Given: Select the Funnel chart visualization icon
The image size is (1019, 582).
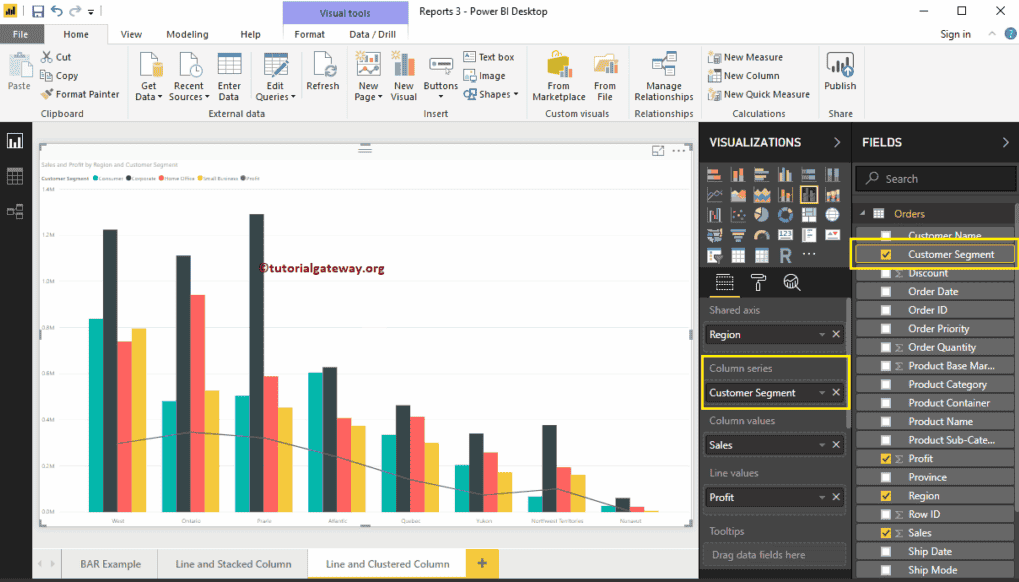Looking at the screenshot, I should [x=737, y=235].
